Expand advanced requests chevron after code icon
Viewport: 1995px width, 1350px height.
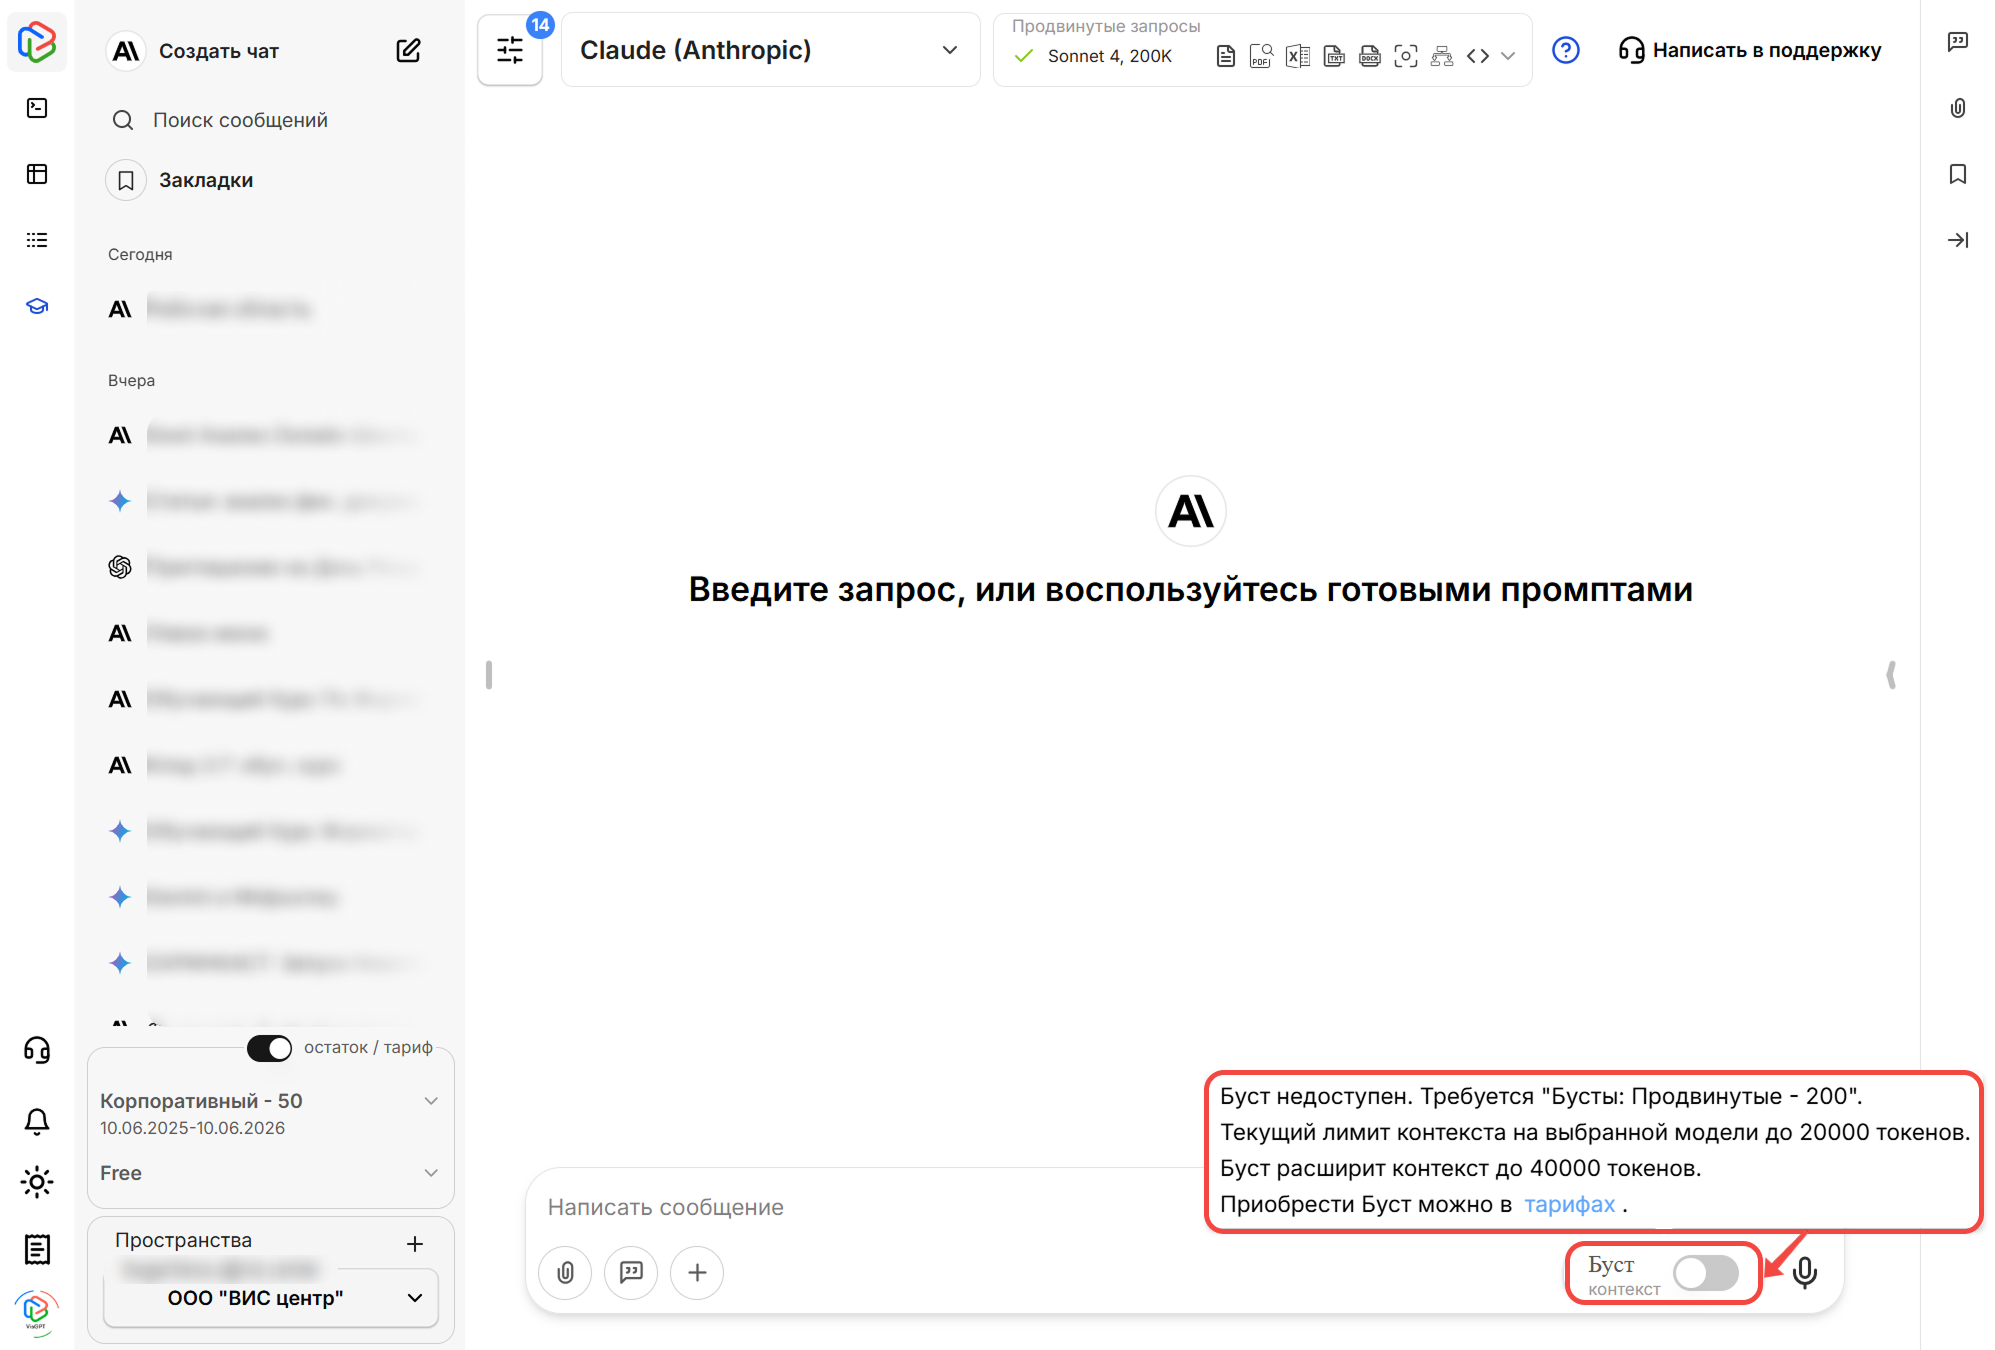(1508, 56)
